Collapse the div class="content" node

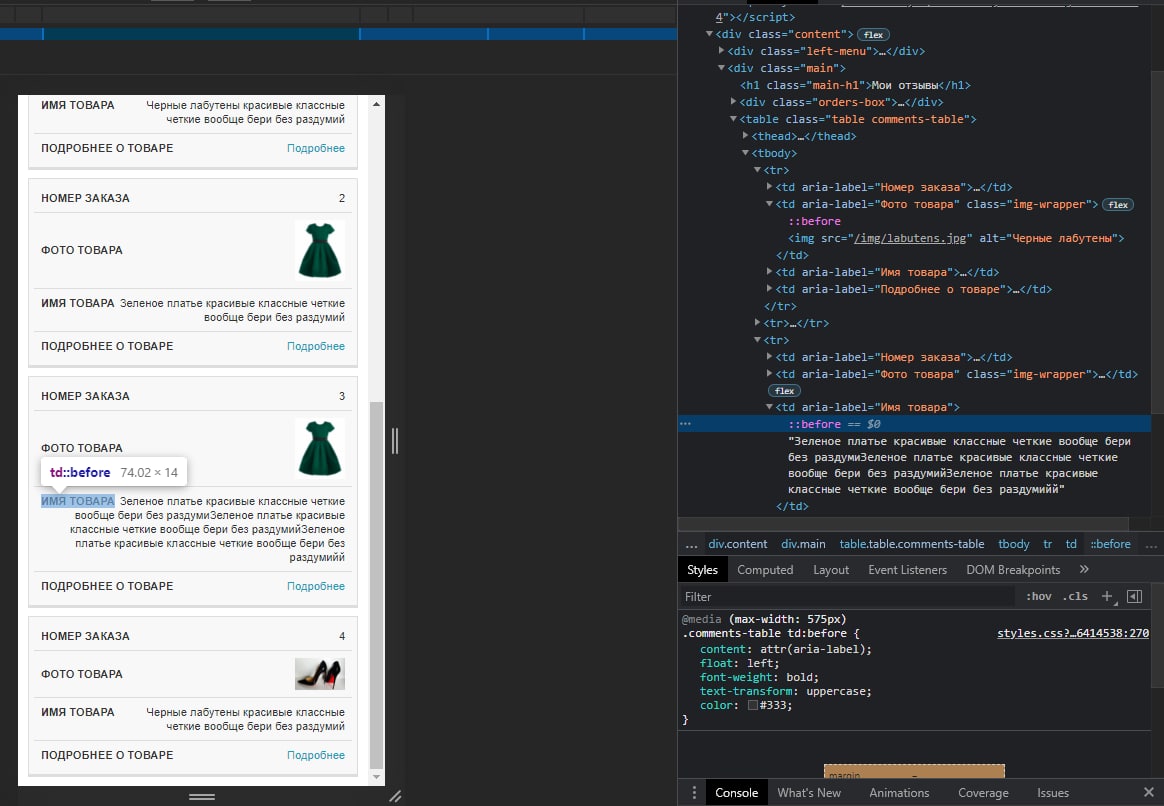(709, 34)
